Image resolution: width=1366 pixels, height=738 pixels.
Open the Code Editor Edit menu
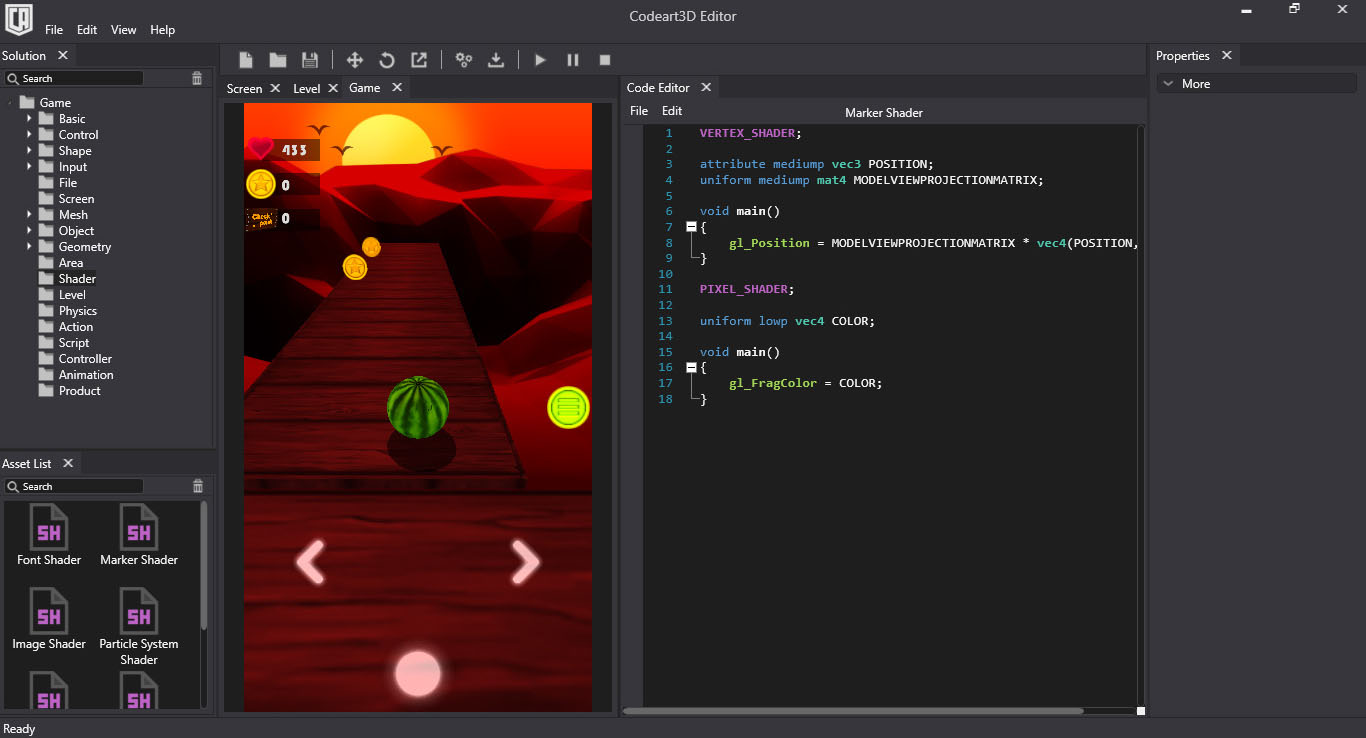(x=672, y=111)
